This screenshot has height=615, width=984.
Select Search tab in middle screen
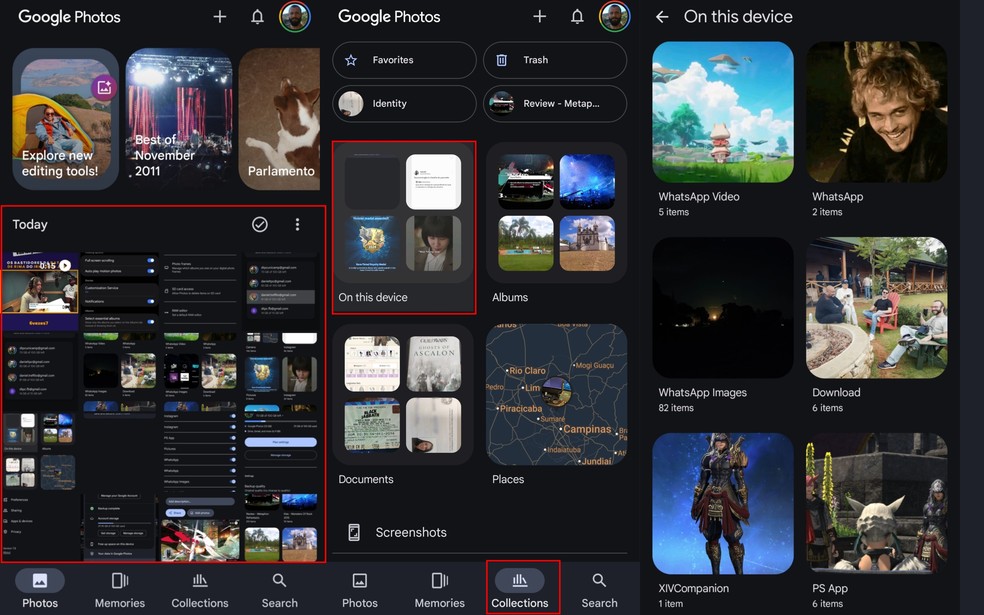coord(599,589)
